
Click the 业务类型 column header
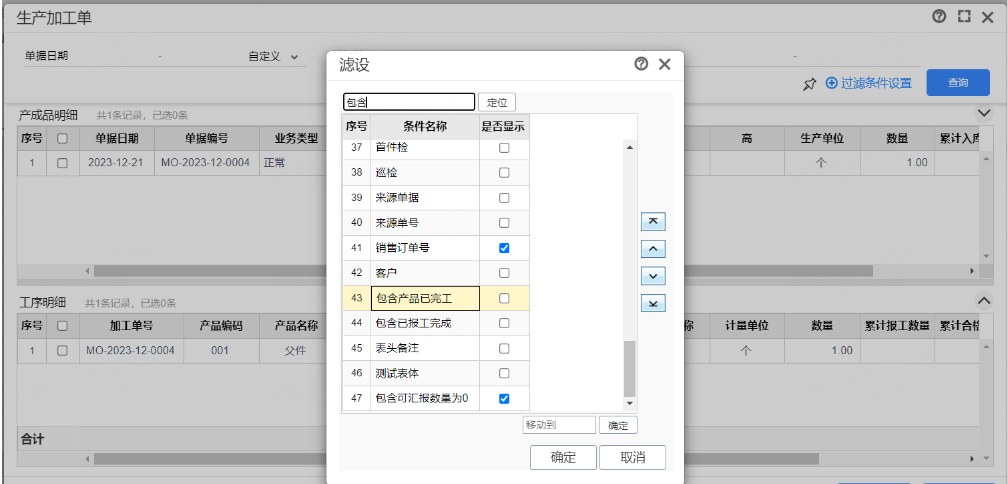pyautogui.click(x=297, y=138)
